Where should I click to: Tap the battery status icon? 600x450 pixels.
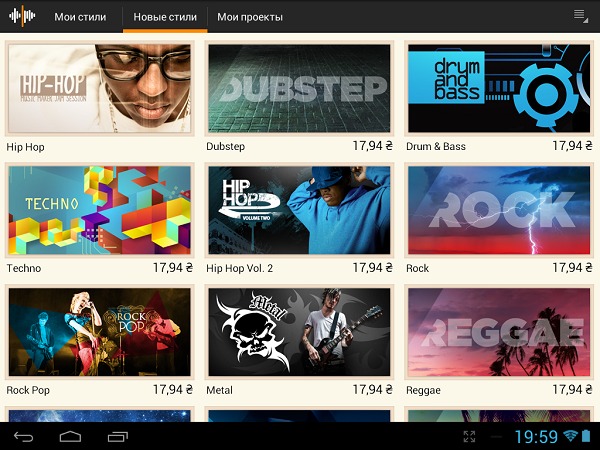click(x=586, y=436)
